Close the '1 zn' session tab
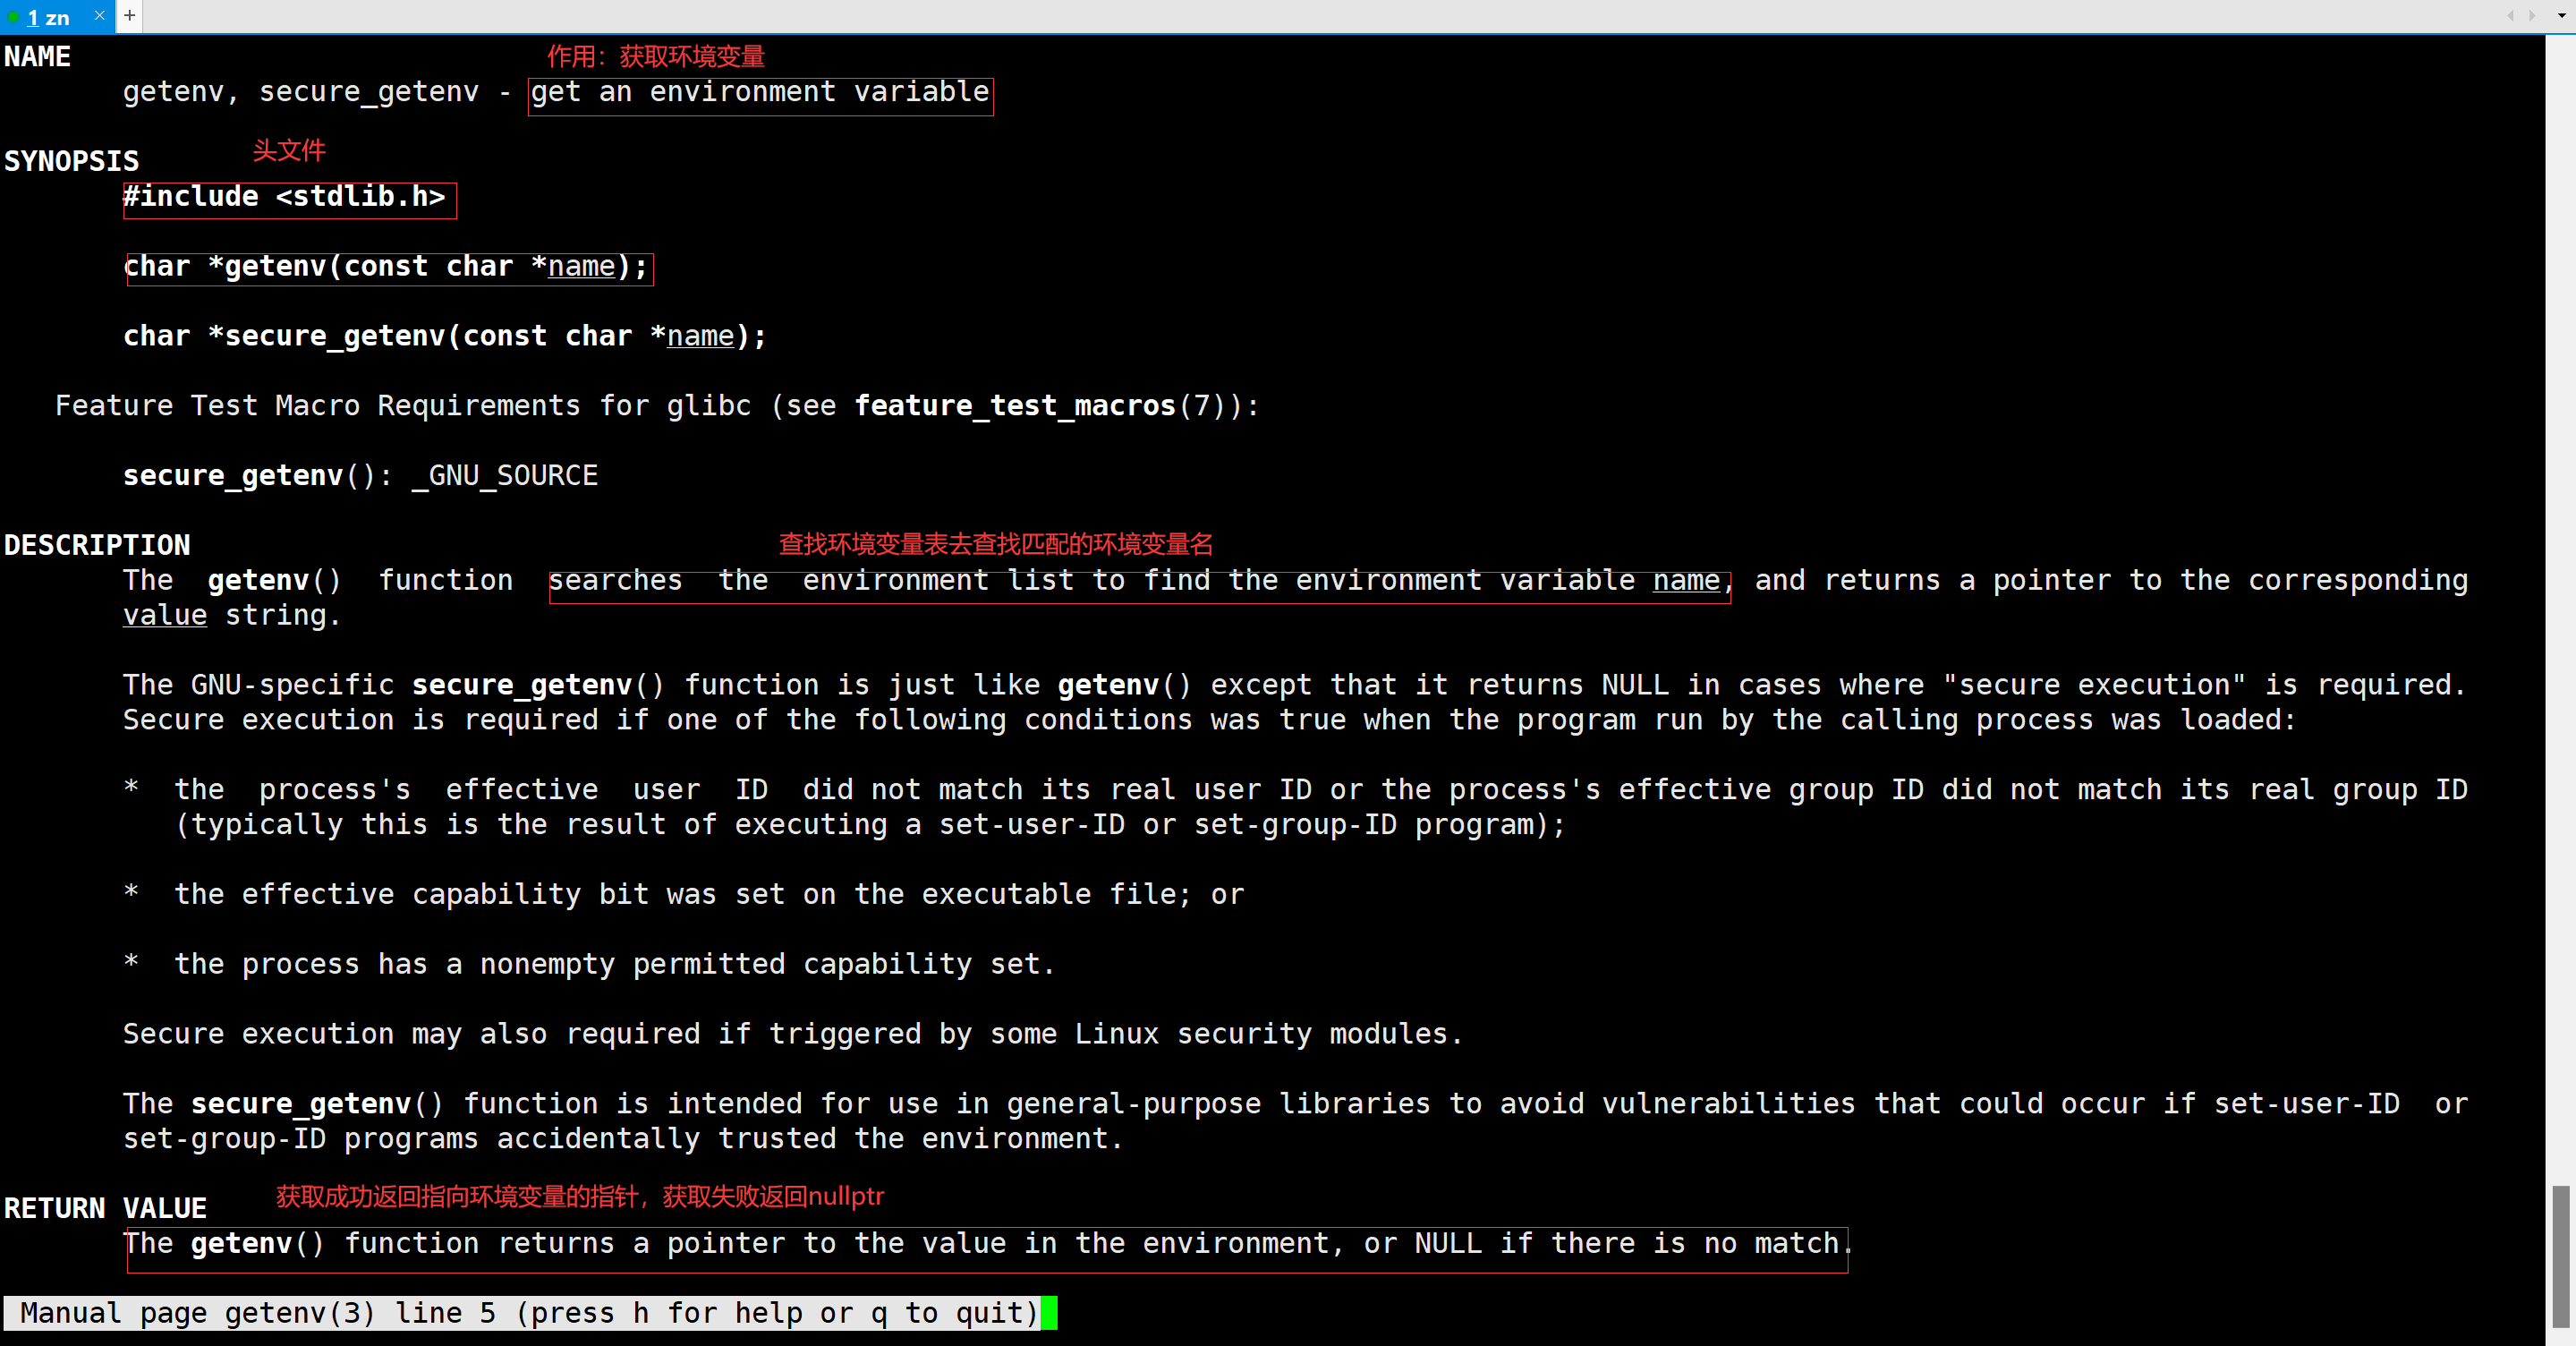Image resolution: width=2576 pixels, height=1346 pixels. click(99, 16)
